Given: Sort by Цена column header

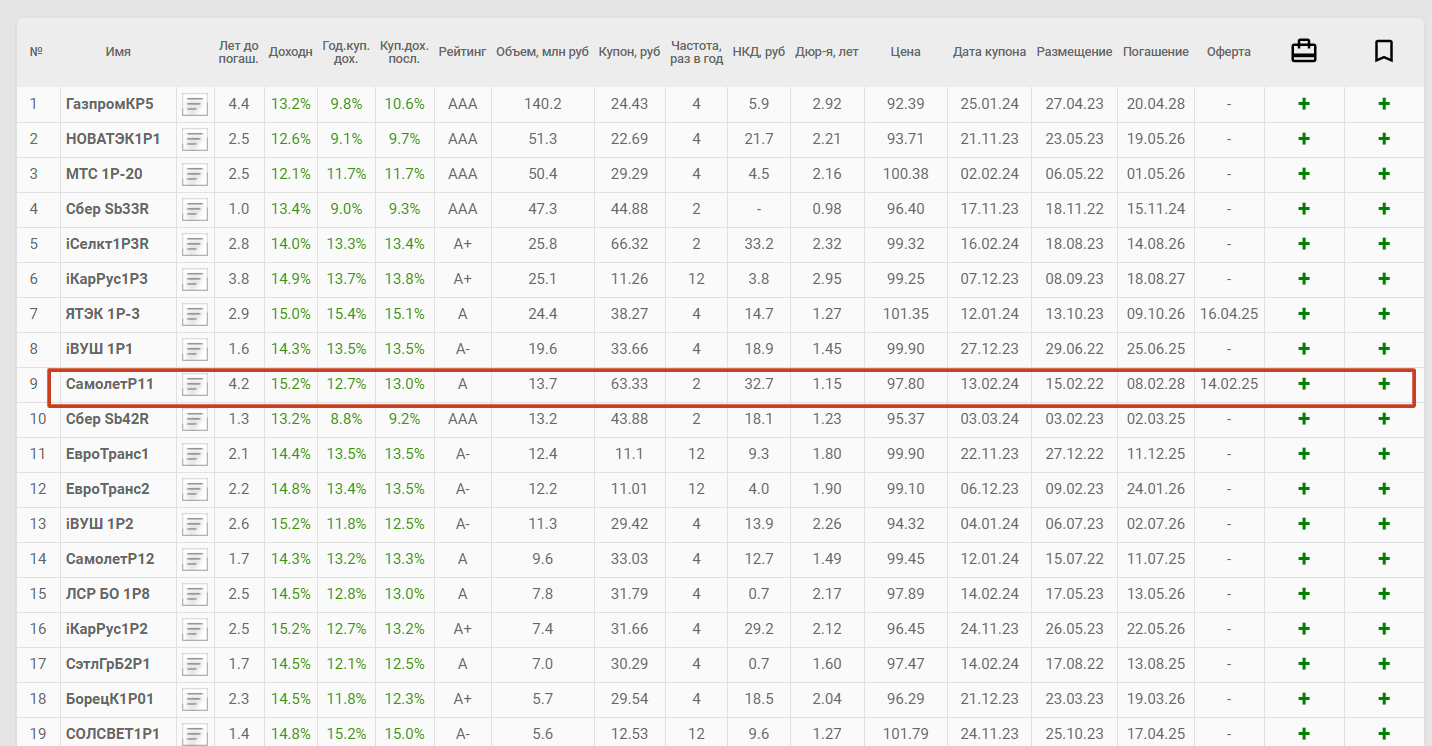Looking at the screenshot, I should (x=906, y=52).
